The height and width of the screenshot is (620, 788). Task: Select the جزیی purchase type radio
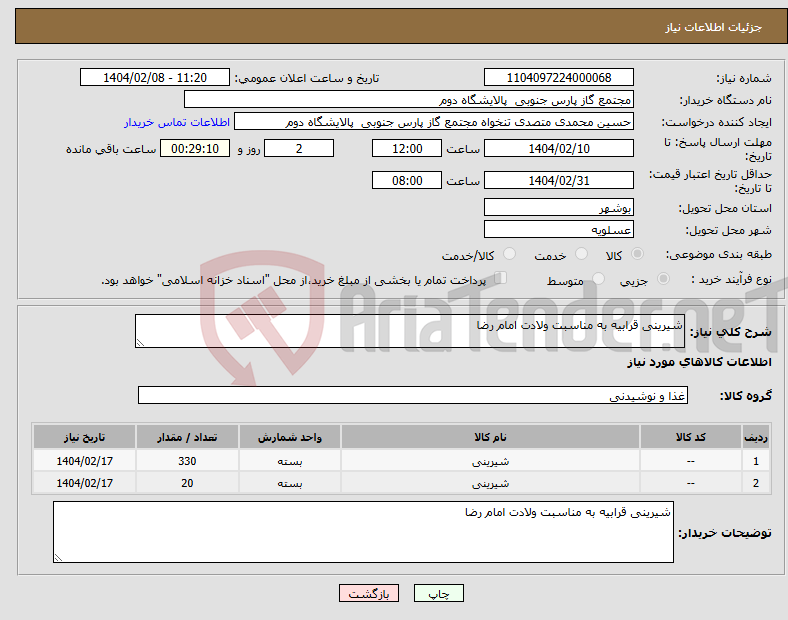(663, 278)
